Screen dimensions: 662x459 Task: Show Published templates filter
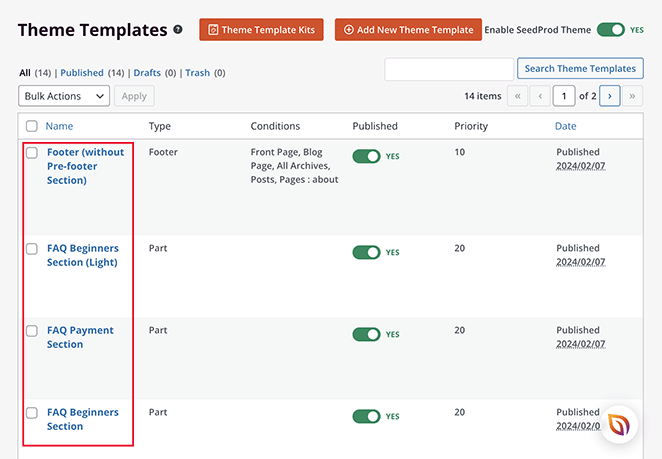84,73
